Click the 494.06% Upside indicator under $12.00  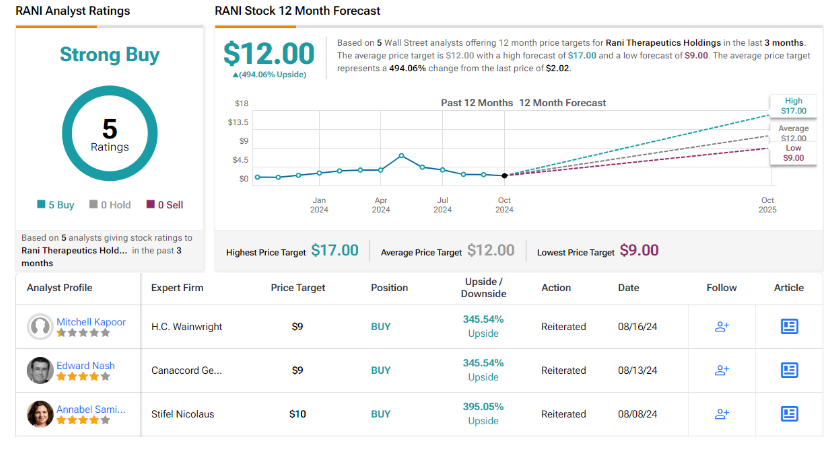[x=269, y=75]
